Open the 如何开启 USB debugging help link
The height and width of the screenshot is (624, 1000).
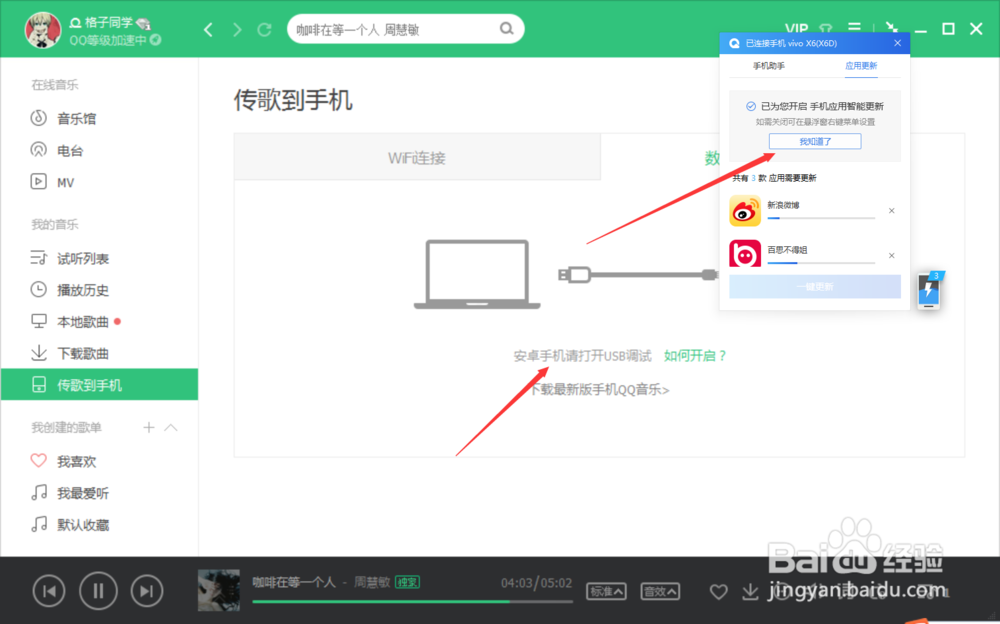pyautogui.click(x=696, y=355)
